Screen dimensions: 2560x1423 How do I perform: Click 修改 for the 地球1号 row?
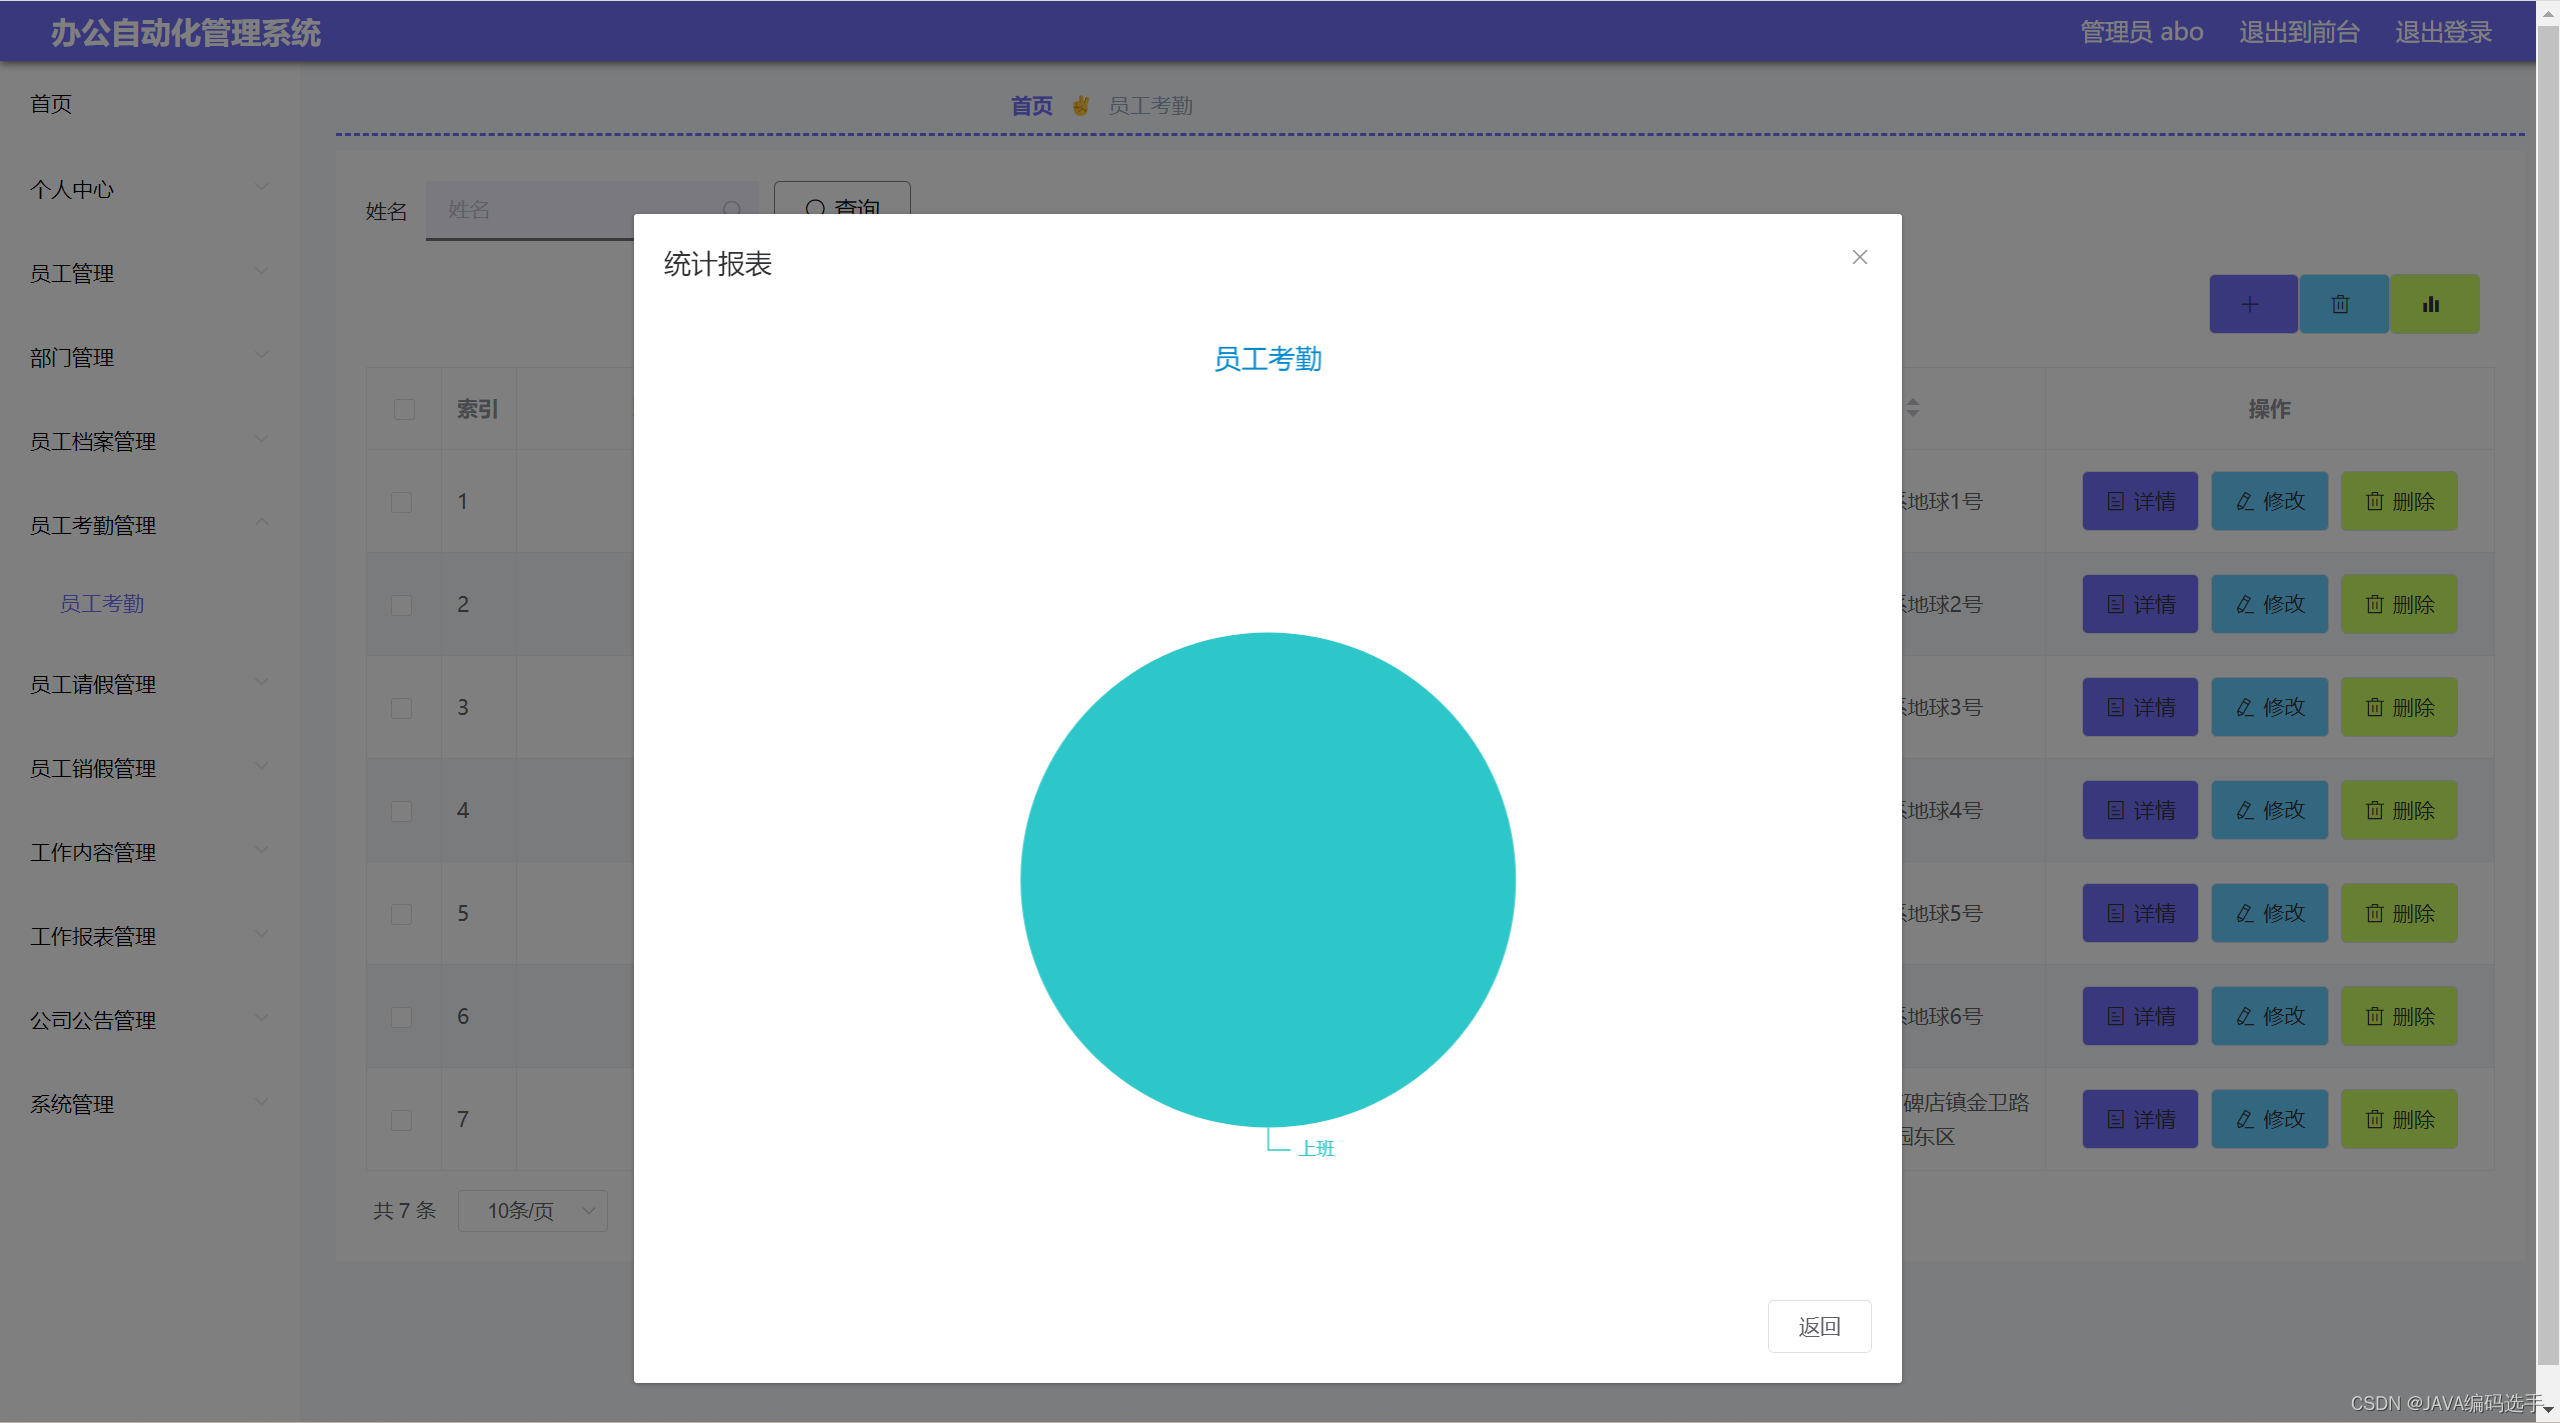pyautogui.click(x=2269, y=501)
